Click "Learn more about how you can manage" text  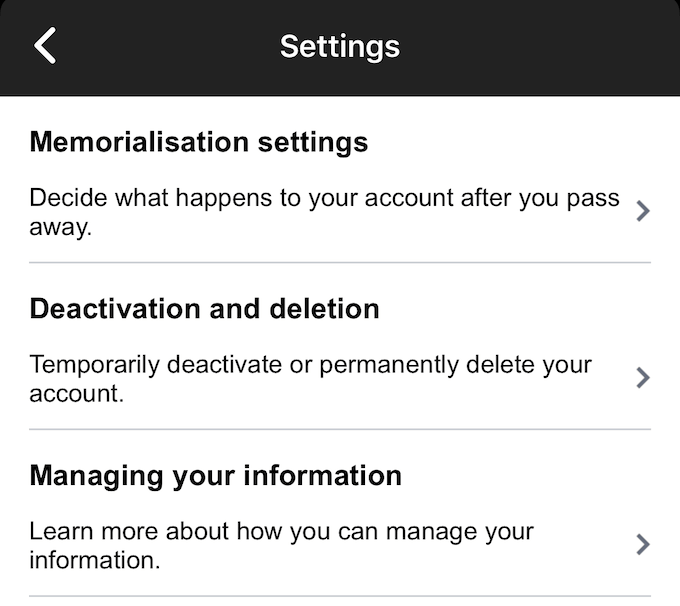click(x=281, y=531)
